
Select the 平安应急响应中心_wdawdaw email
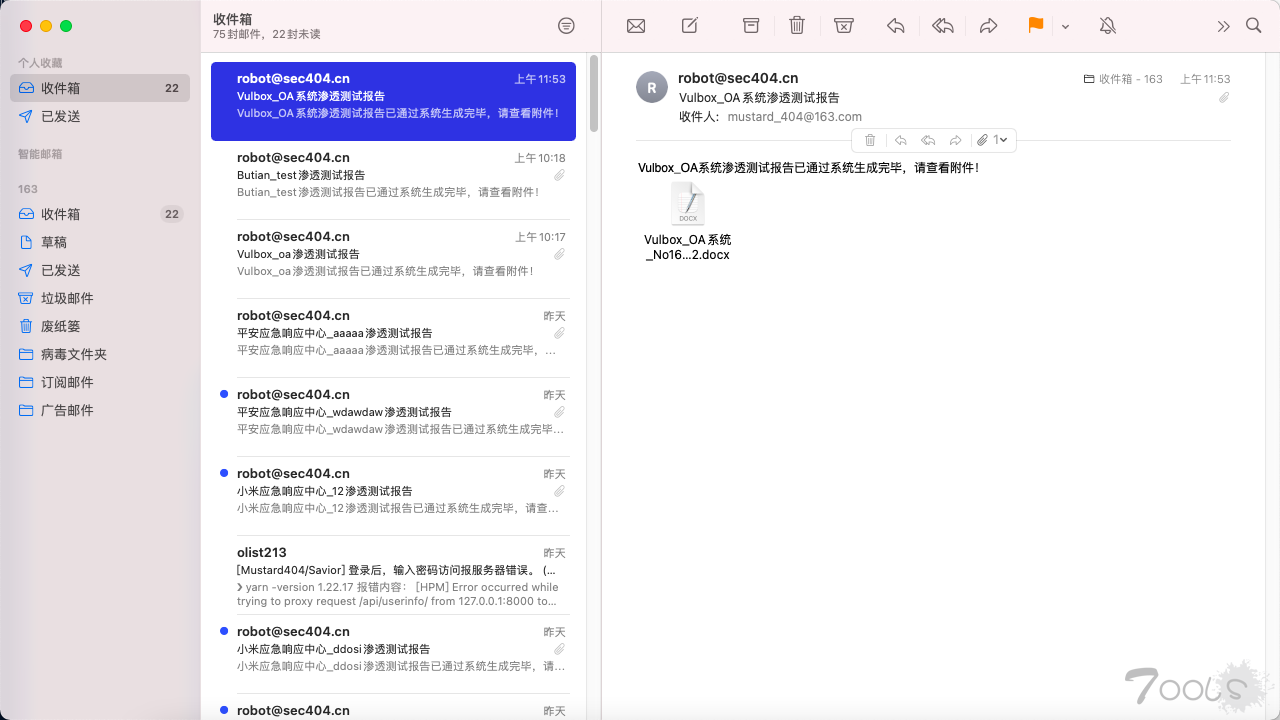[x=393, y=417]
